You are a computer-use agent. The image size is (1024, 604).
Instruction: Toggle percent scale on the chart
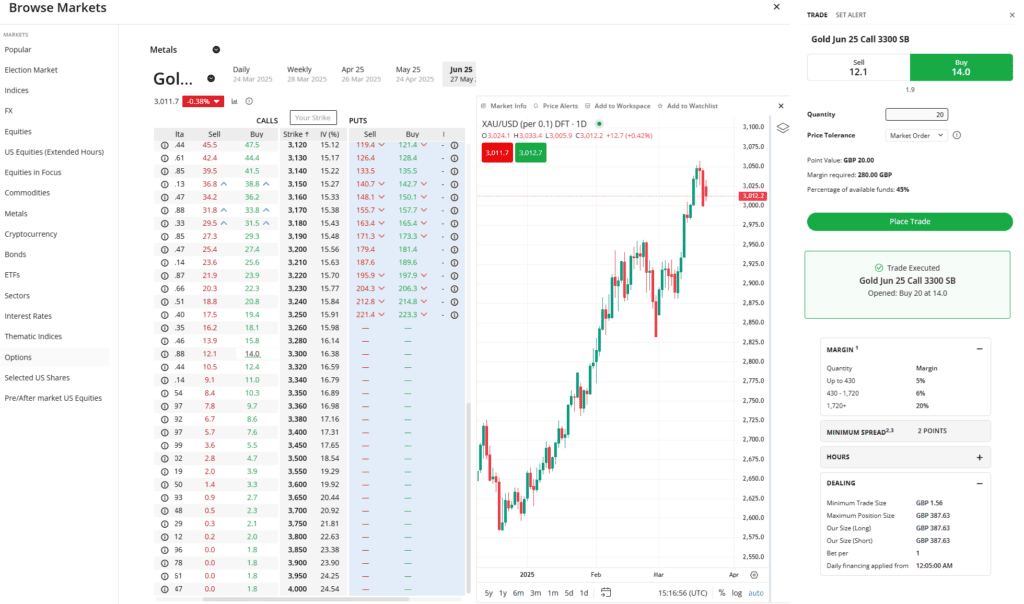721,592
